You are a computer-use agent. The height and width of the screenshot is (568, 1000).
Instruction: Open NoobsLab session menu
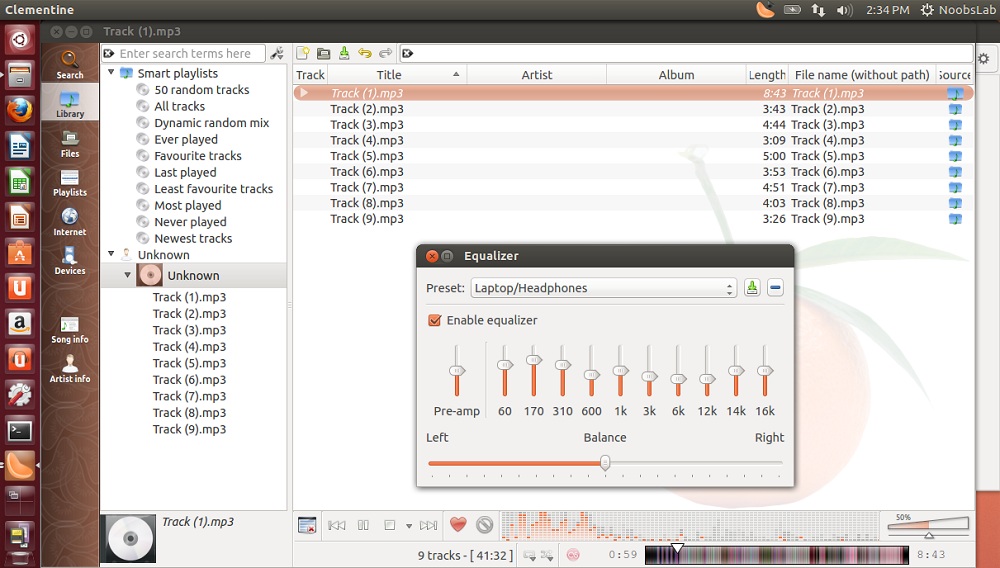coord(957,10)
